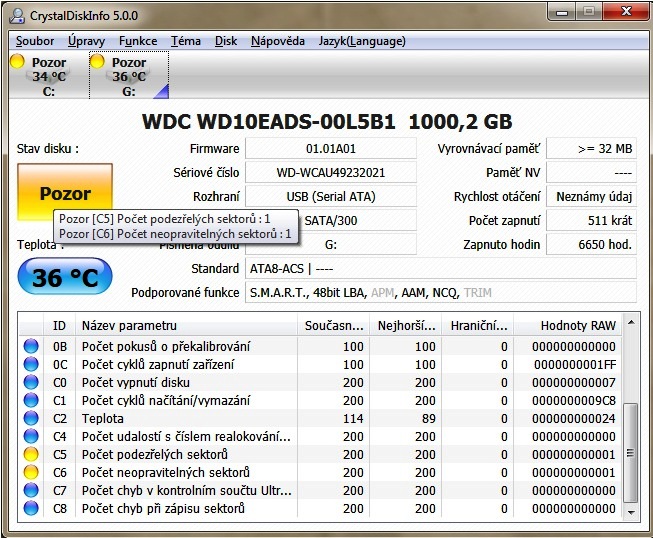
Task: Select row Počet pokusů o překalibrování
Action: [x=320, y=346]
